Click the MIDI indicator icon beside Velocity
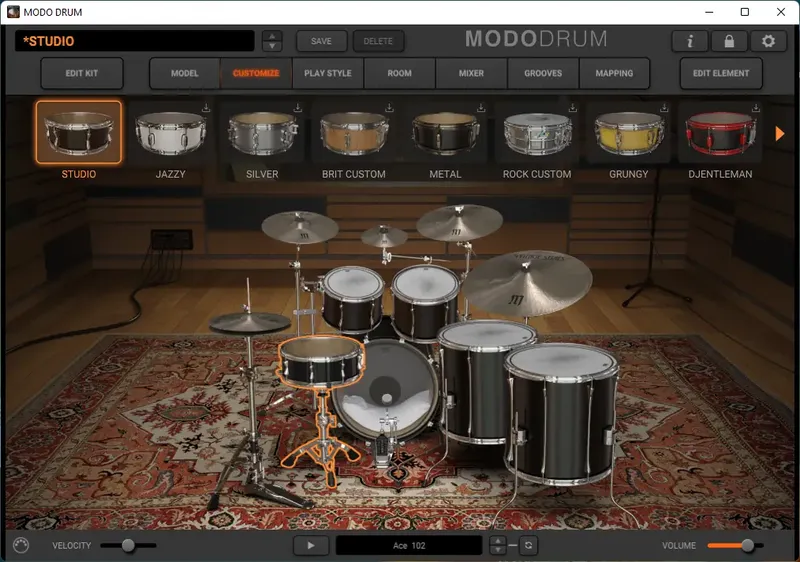The image size is (800, 562). (21, 545)
